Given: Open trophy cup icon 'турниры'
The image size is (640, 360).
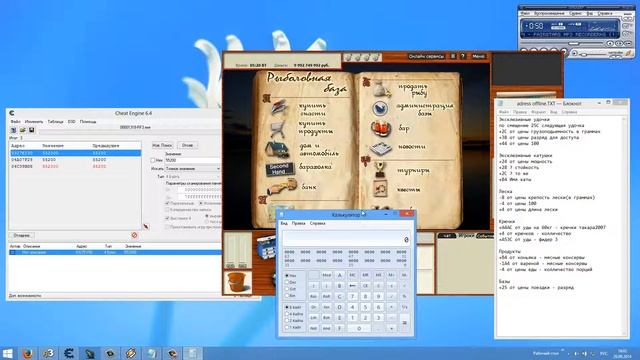Looking at the screenshot, I should coord(380,169).
